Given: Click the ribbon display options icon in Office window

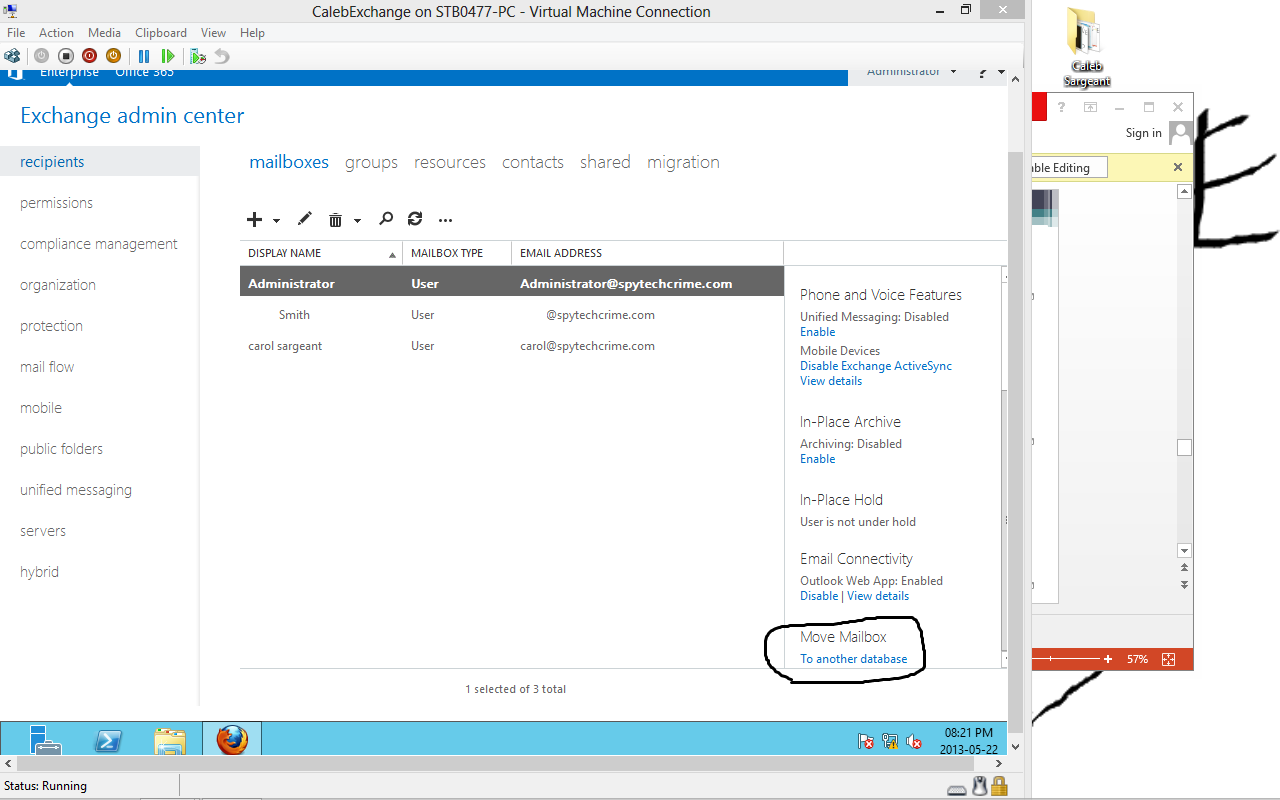Looking at the screenshot, I should tap(1091, 107).
